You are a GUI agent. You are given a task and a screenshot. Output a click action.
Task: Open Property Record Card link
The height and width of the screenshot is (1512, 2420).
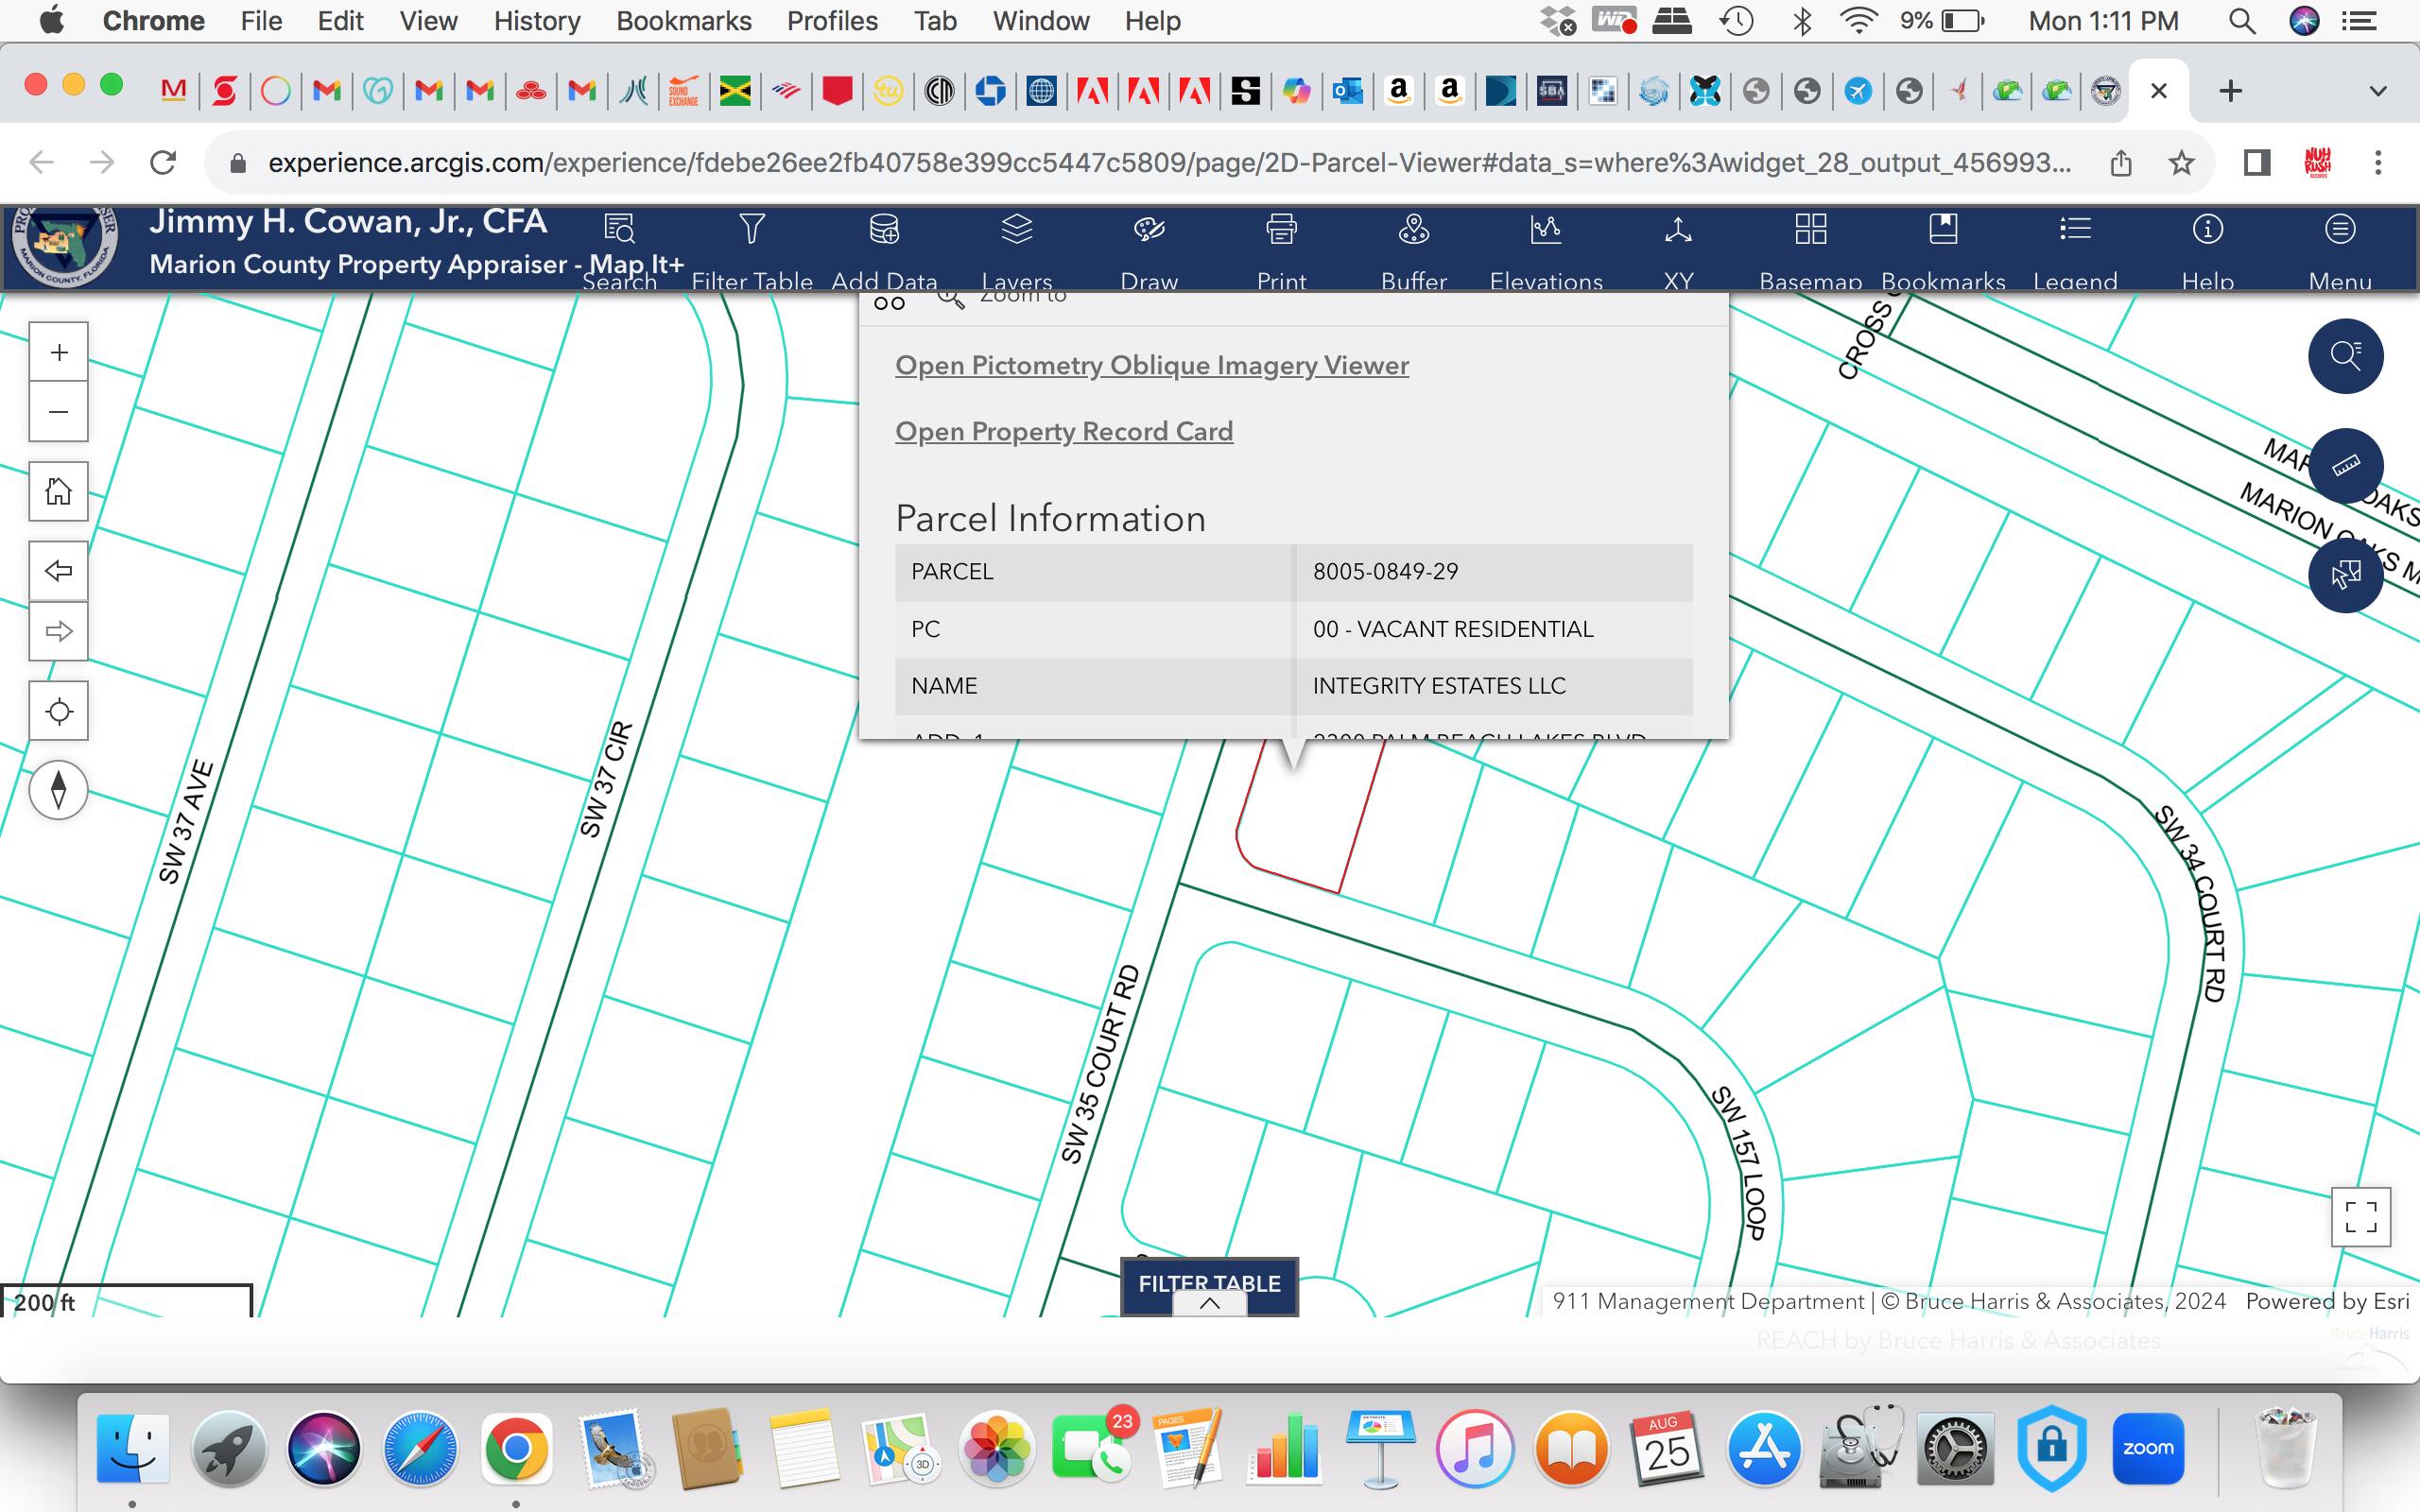point(1064,432)
